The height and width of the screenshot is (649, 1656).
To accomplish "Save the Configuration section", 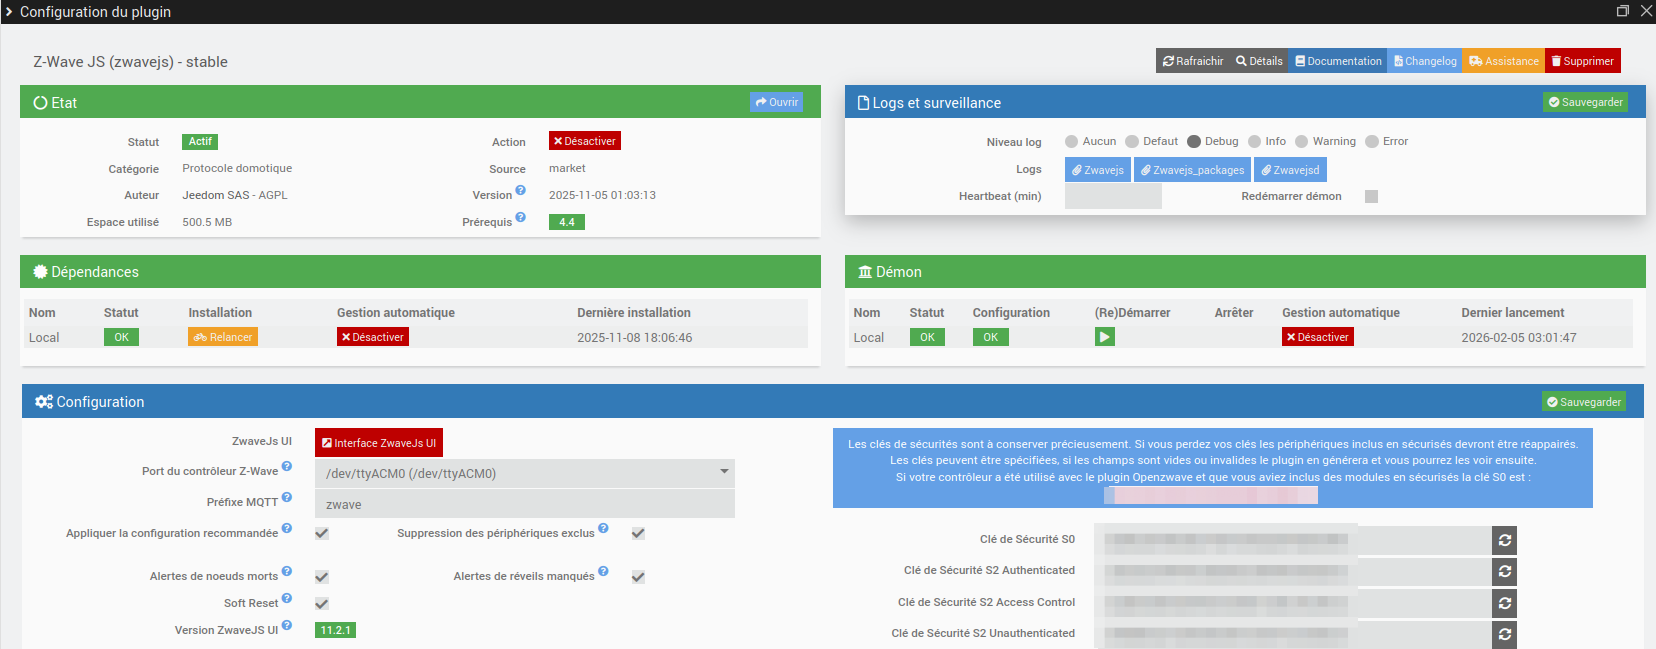I will click(x=1584, y=402).
